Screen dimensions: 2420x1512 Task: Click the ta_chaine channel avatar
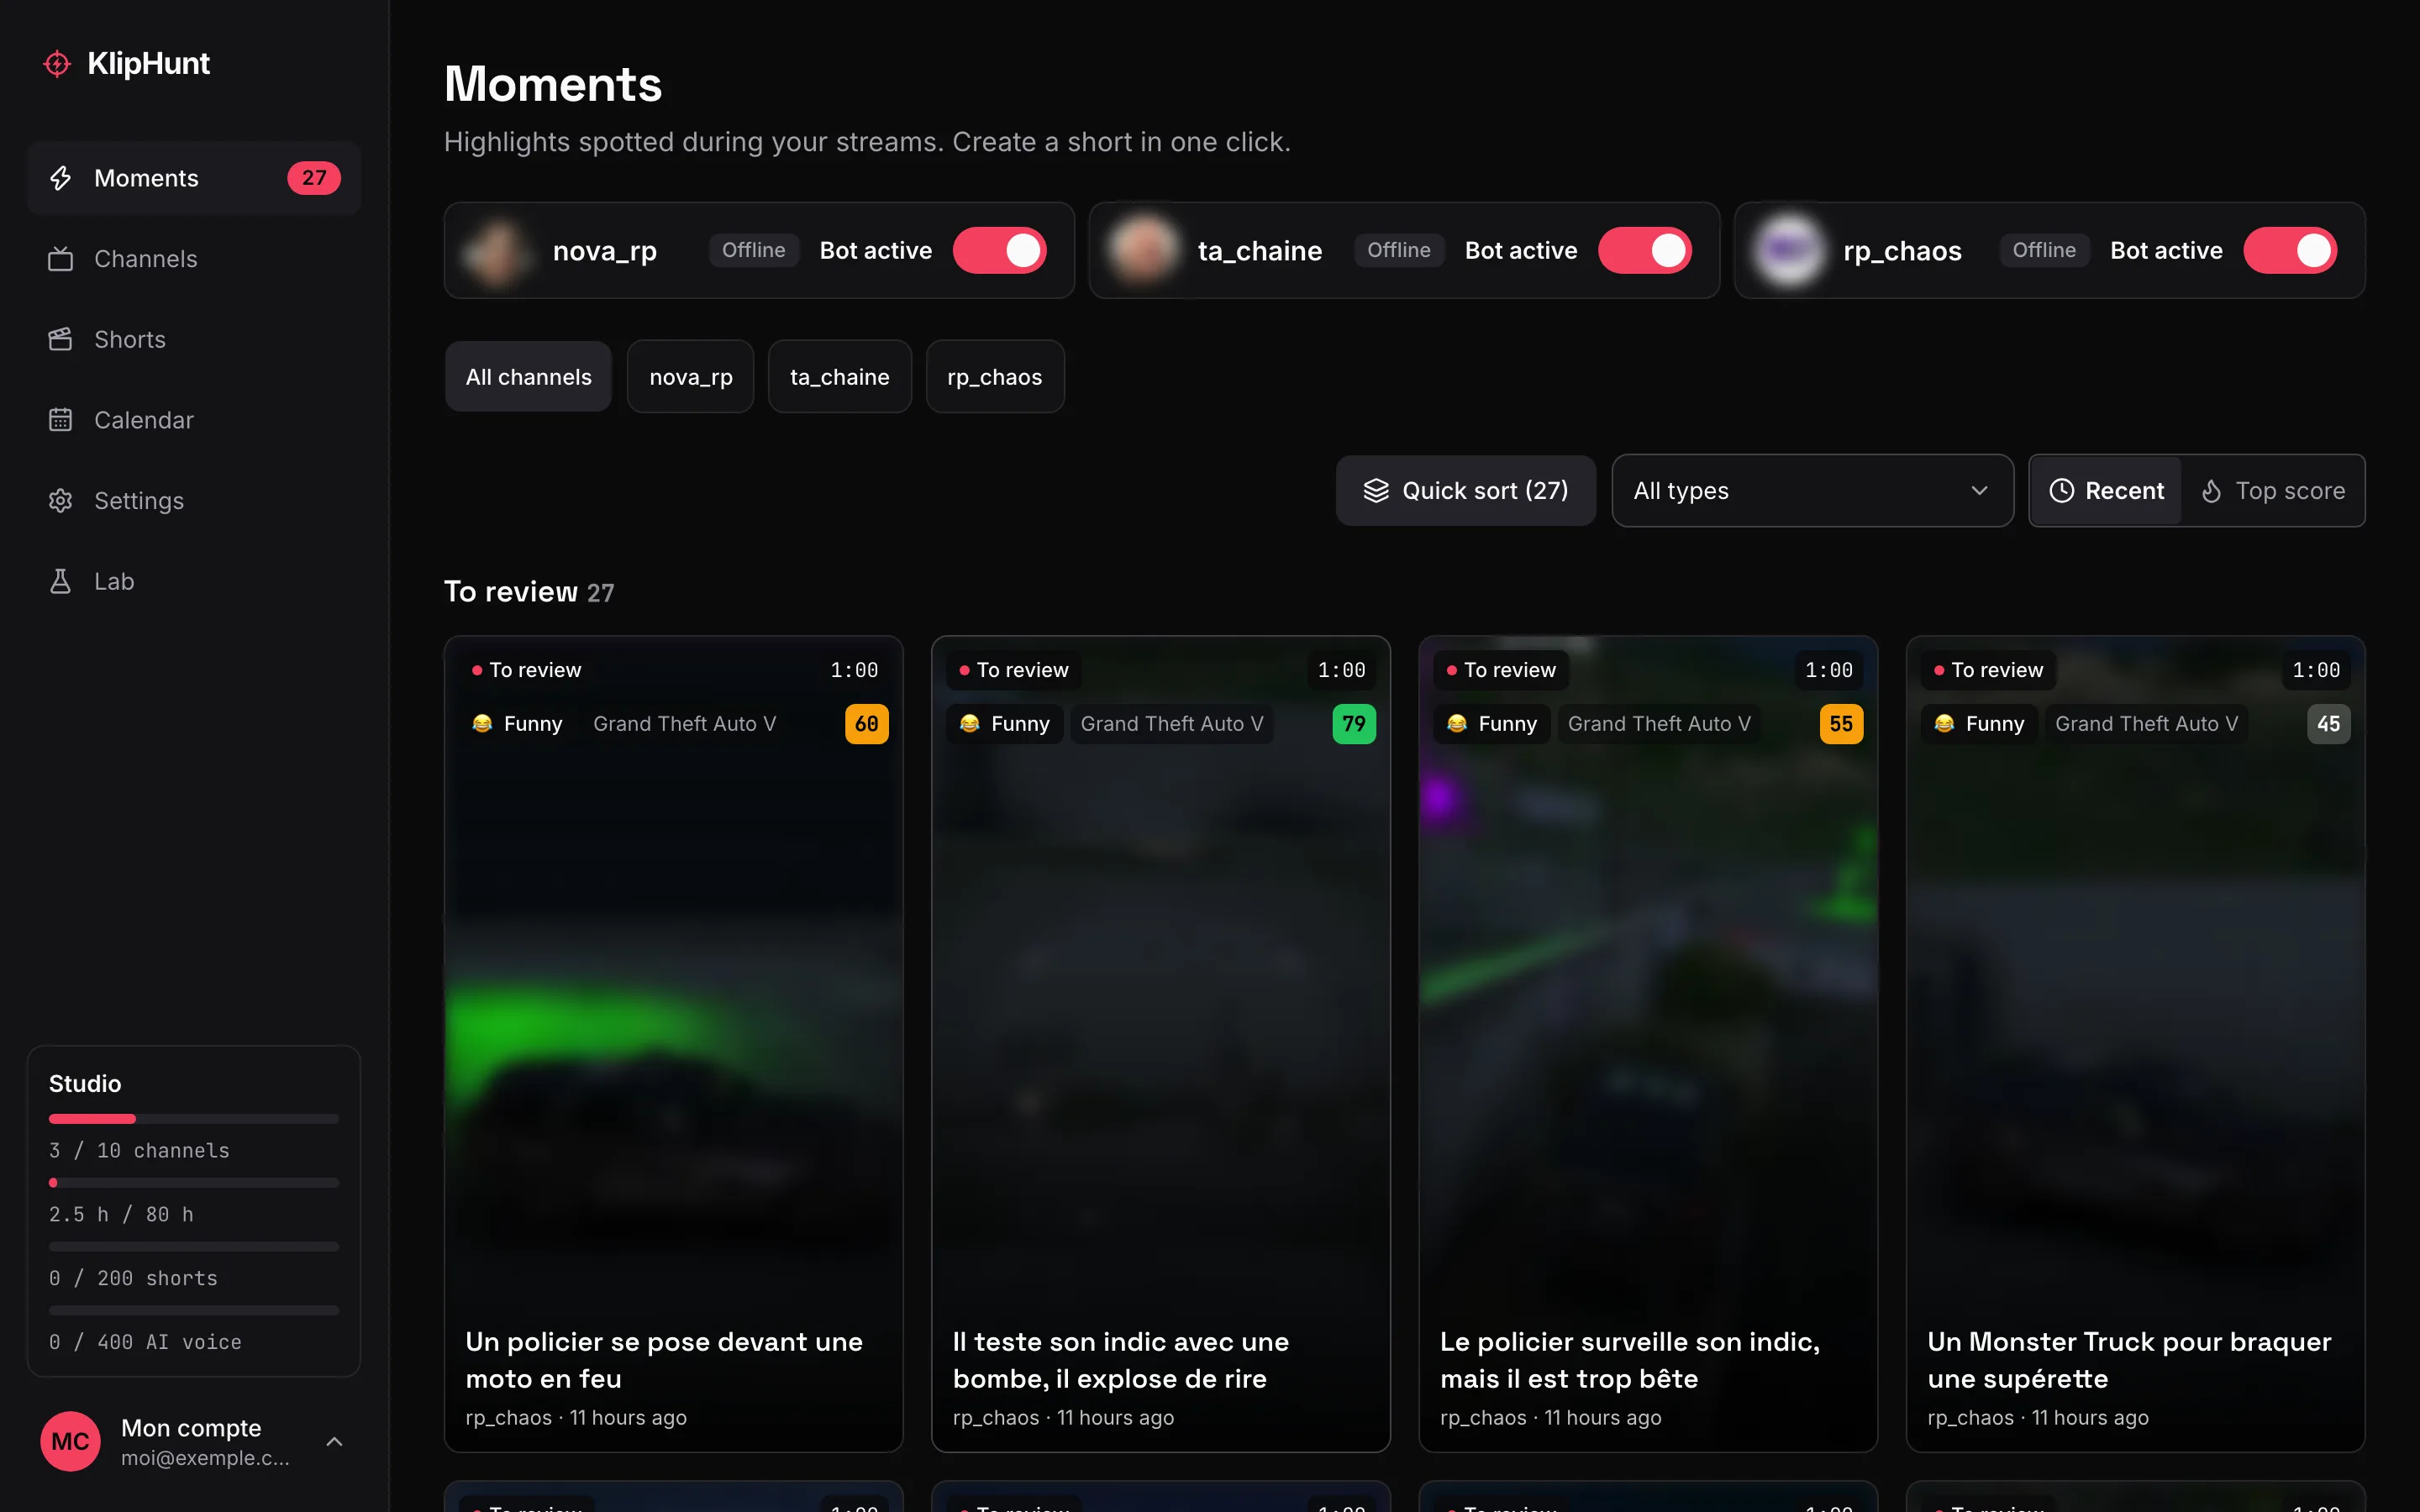pos(1141,251)
